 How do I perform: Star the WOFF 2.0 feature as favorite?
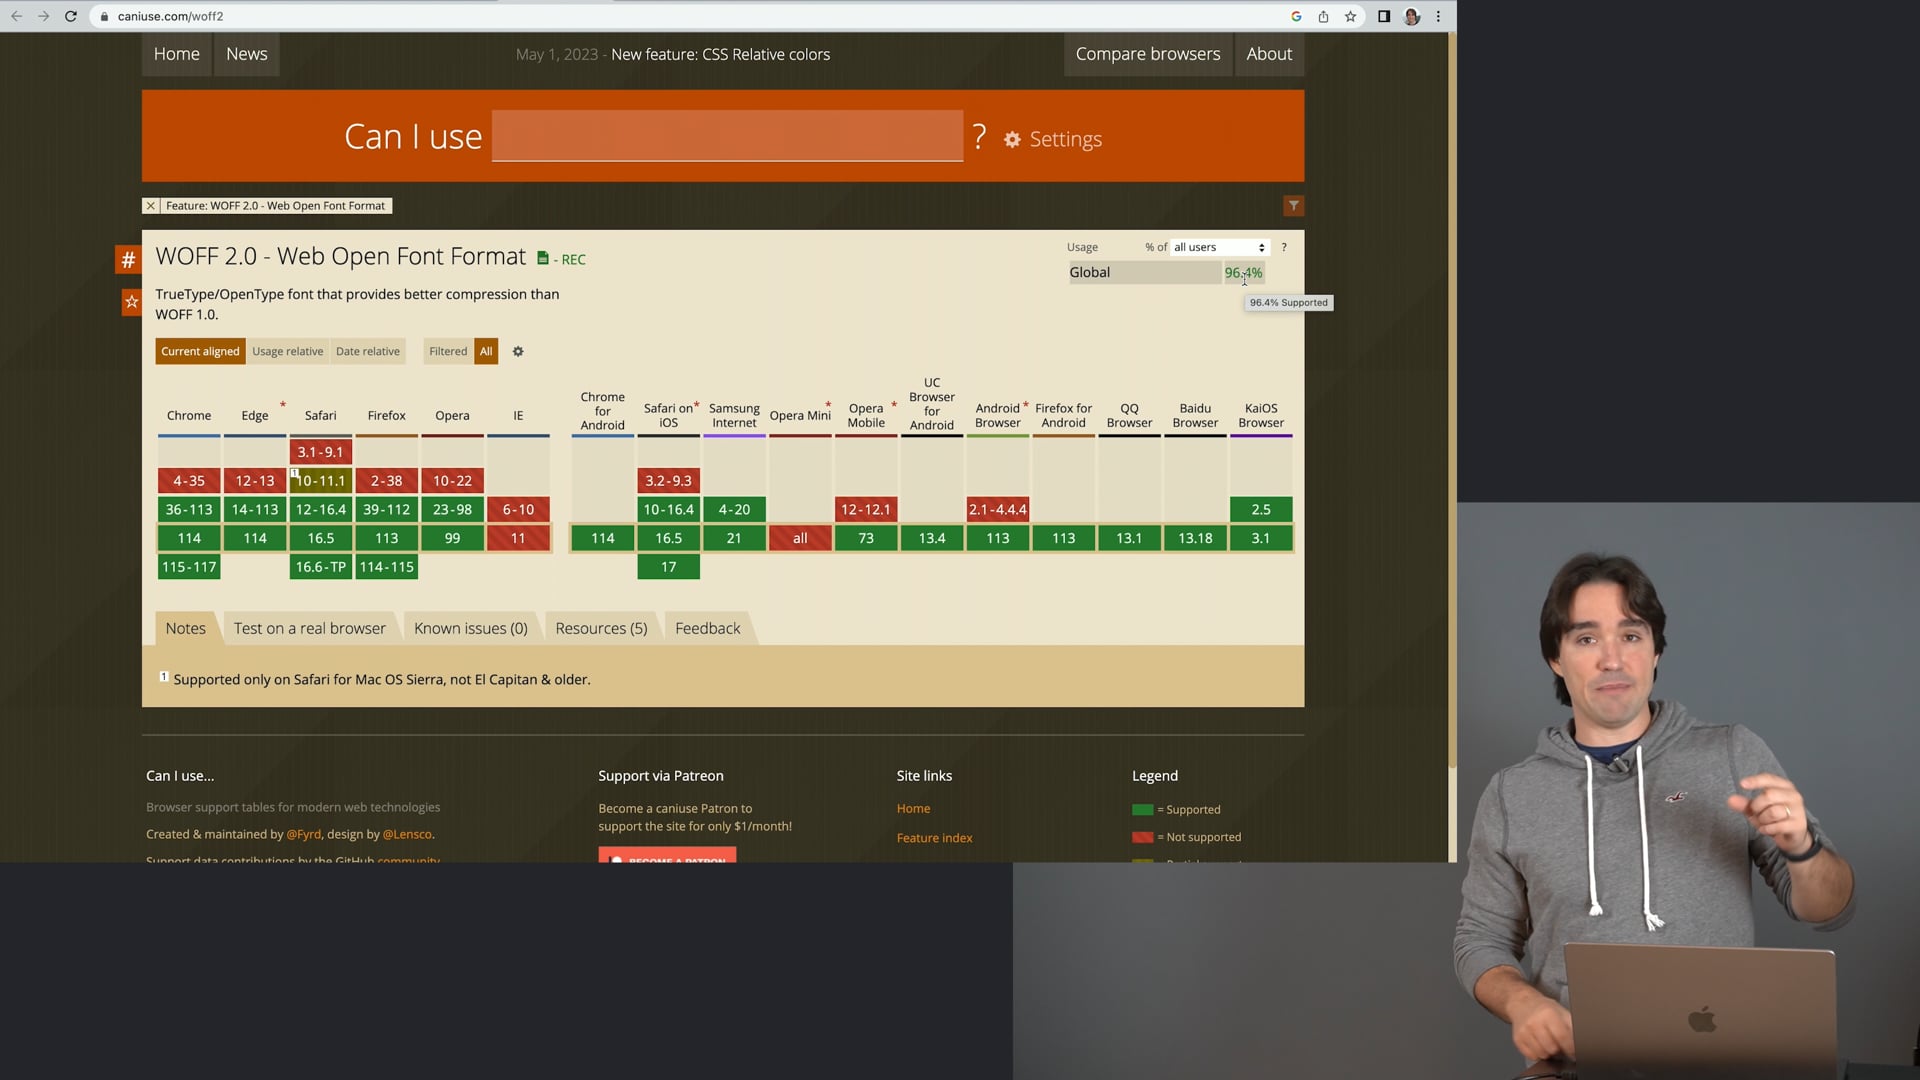131,302
